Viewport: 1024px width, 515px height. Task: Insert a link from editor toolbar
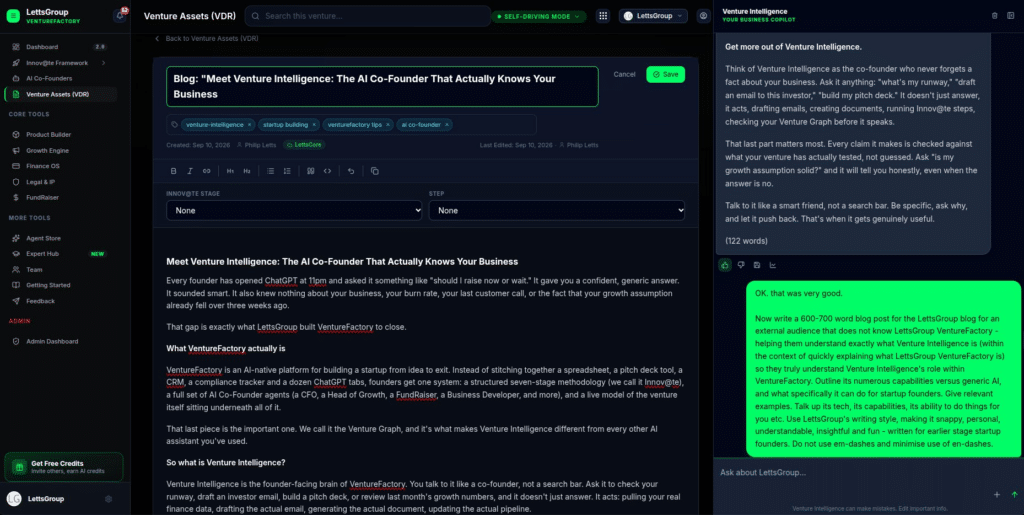(x=206, y=171)
